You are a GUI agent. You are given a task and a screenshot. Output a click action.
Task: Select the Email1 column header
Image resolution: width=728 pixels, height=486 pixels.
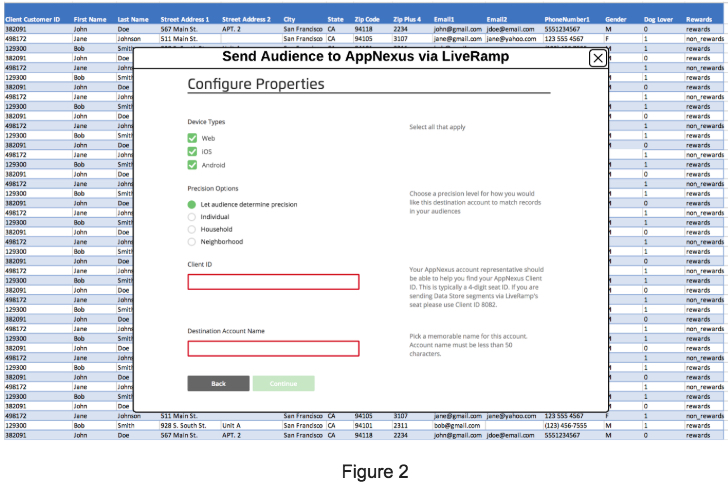point(444,19)
